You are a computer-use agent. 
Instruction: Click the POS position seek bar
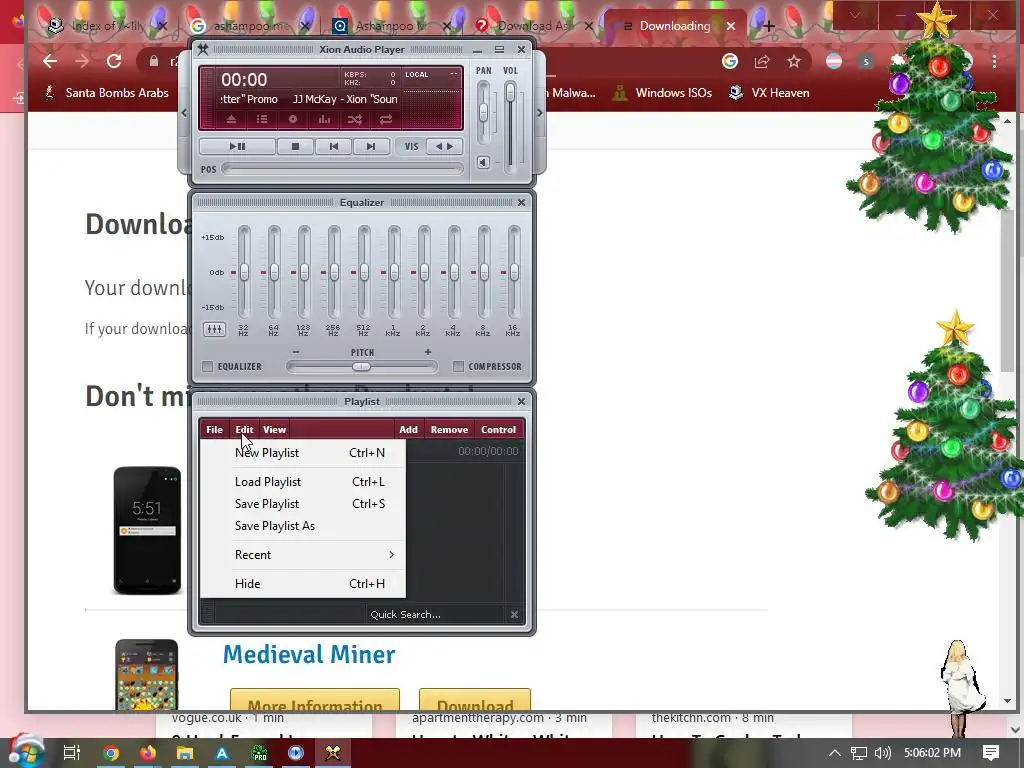pos(342,169)
